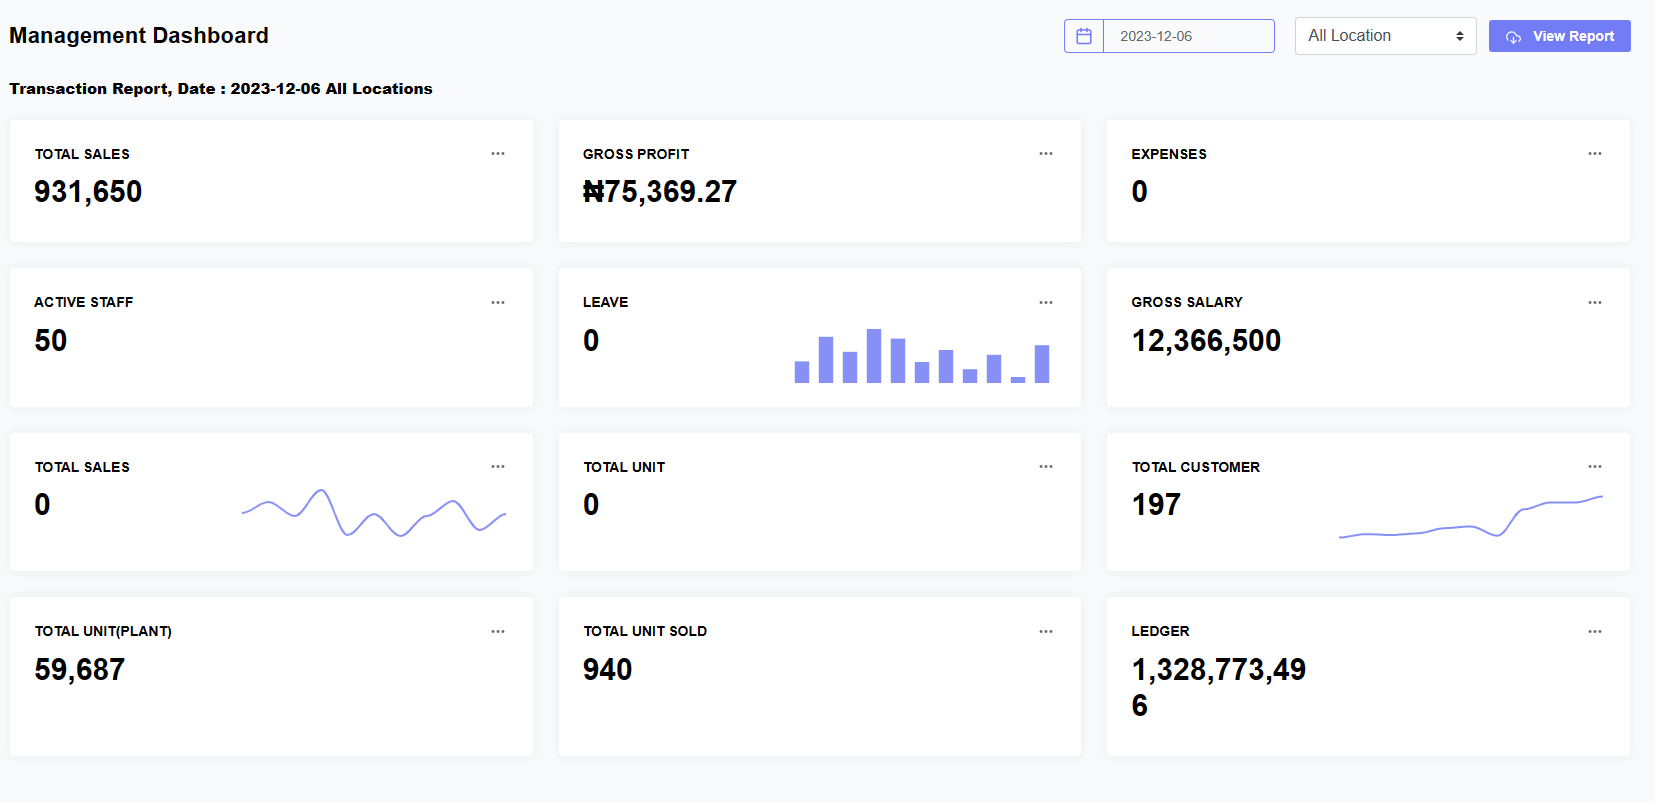Click the LEAVE card label
The height and width of the screenshot is (803, 1655).
click(606, 302)
